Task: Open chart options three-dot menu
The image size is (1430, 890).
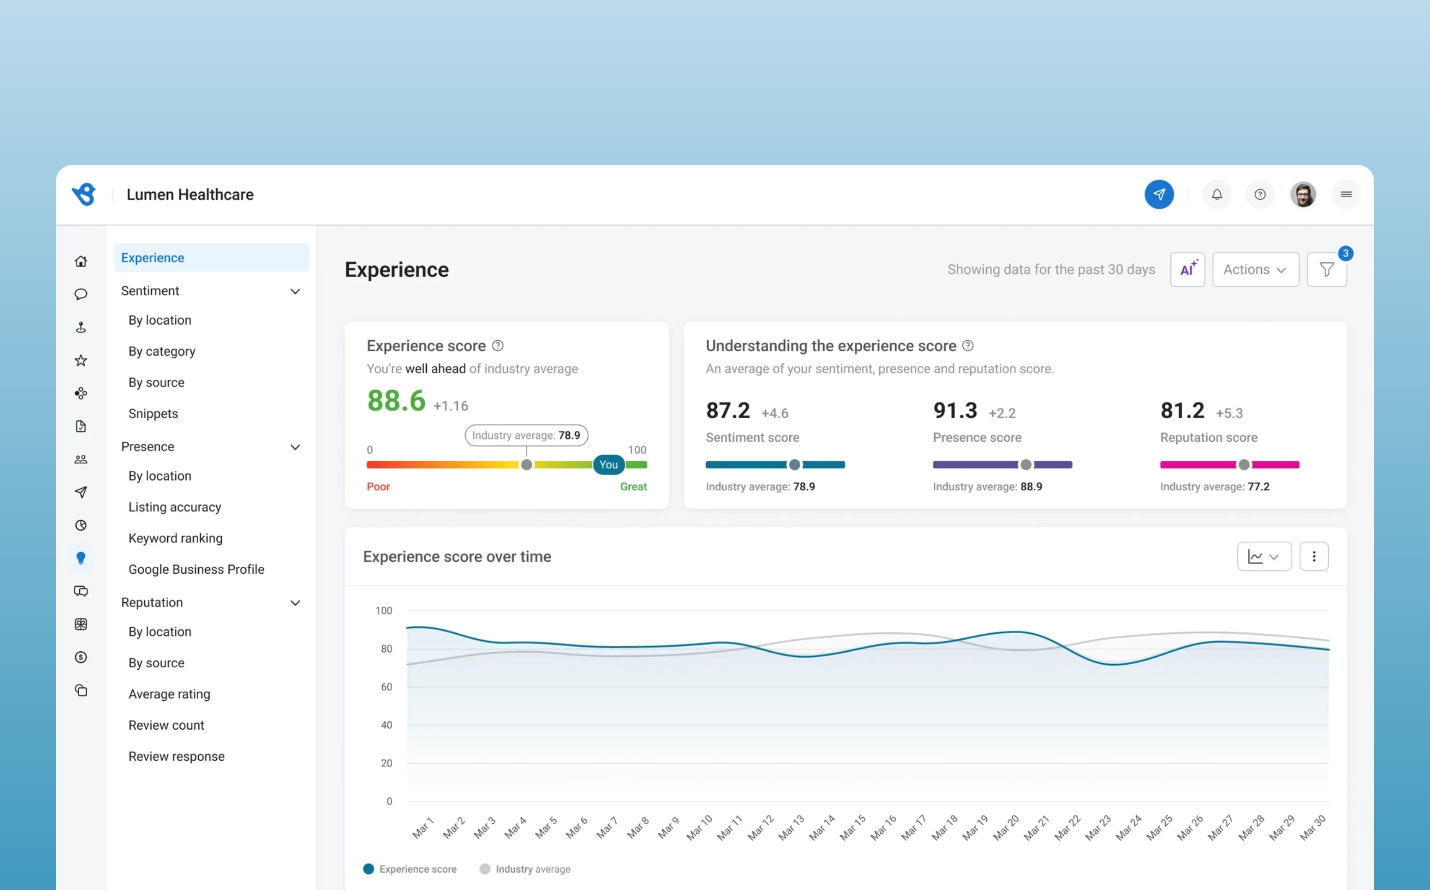Action: (x=1314, y=556)
